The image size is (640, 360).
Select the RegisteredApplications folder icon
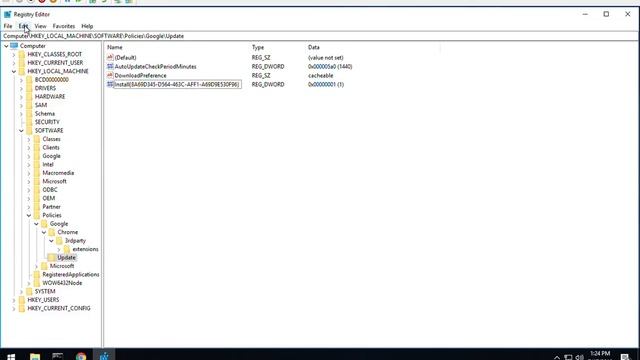click(37, 274)
